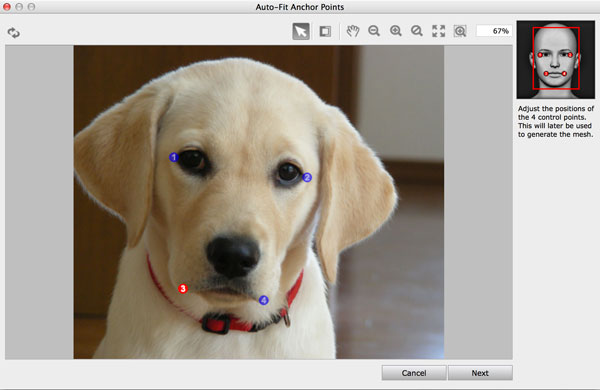Select anchor point 4 near the mouth
The height and width of the screenshot is (390, 600).
coord(264,300)
